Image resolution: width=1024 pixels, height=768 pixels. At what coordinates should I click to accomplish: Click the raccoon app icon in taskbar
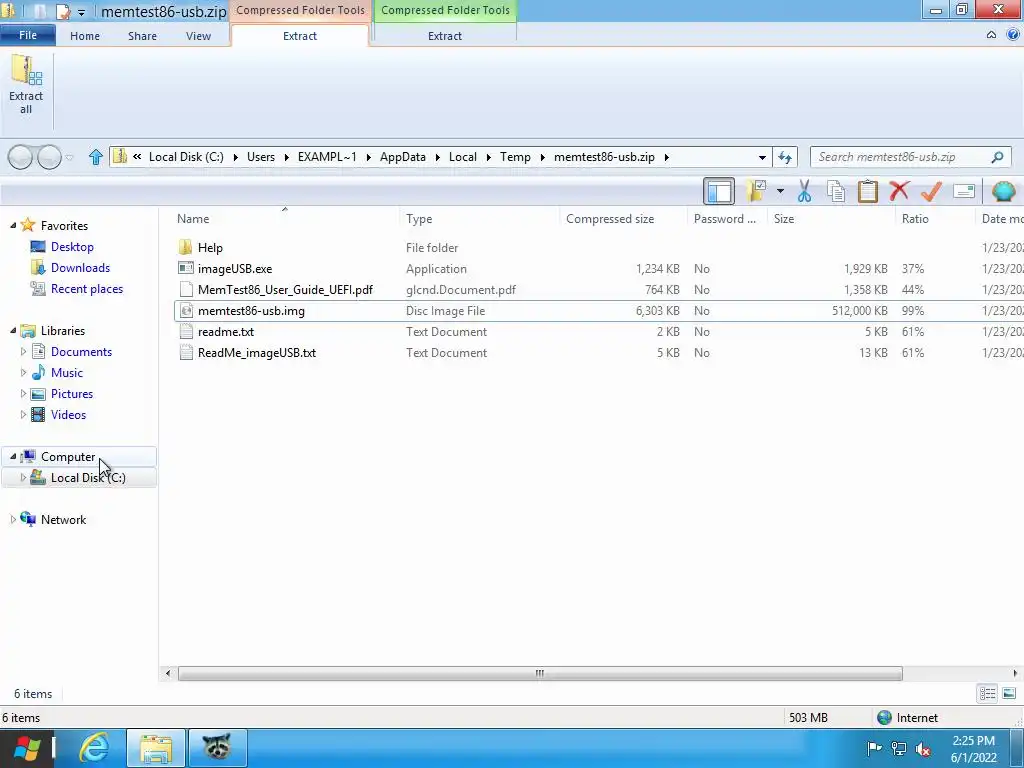click(x=217, y=748)
